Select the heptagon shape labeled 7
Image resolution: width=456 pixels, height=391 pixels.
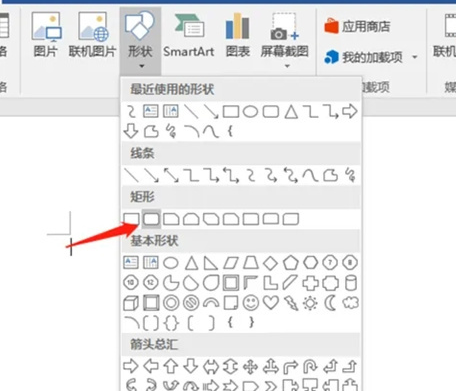click(330, 263)
